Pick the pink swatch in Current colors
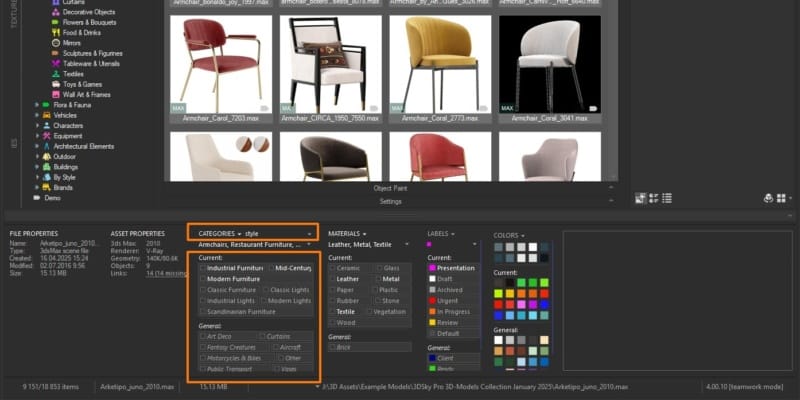800x400 pixels. tap(521, 305)
